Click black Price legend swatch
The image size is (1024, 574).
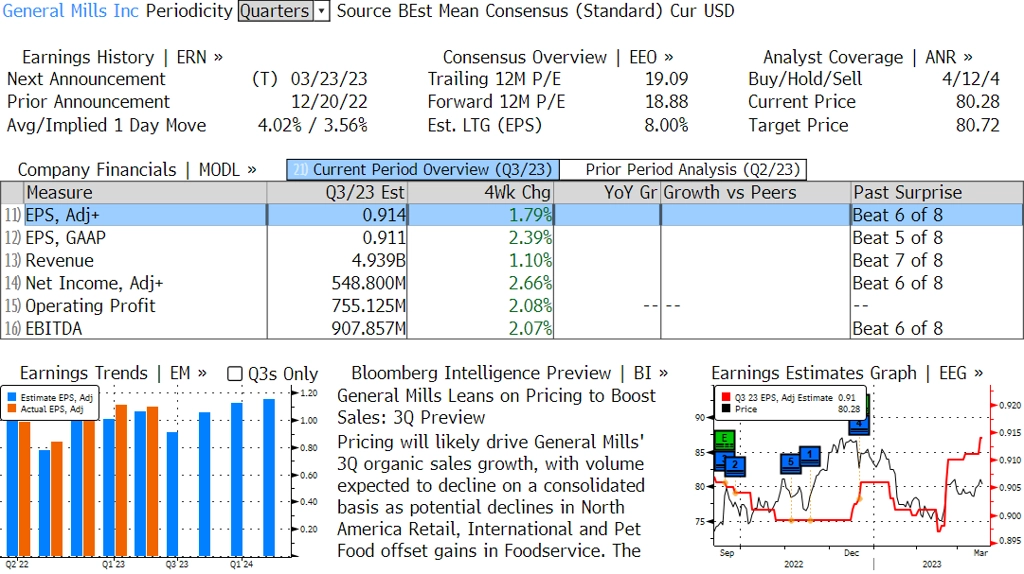point(726,409)
